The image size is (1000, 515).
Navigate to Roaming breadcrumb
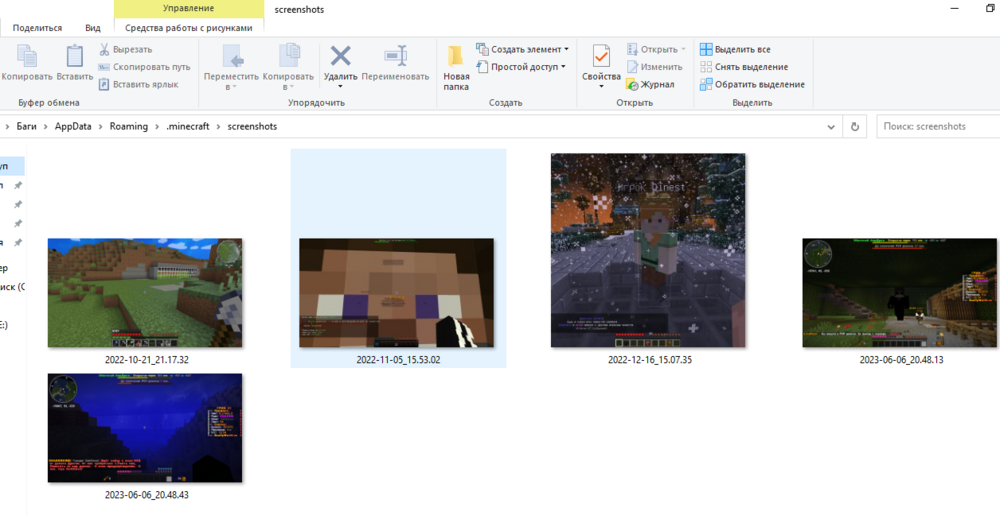coord(128,126)
